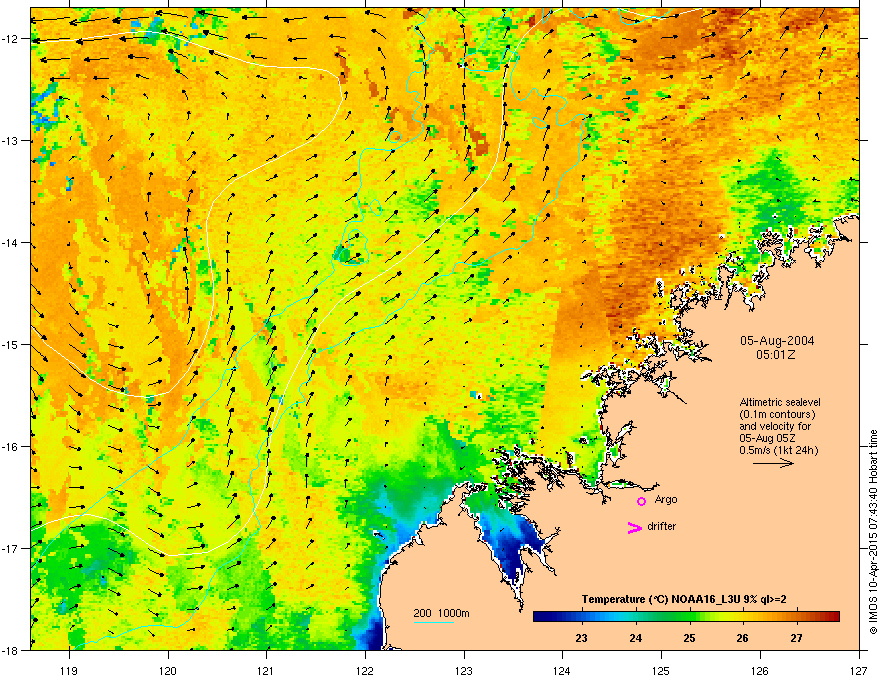Click the 'drifter' legend label

pyautogui.click(x=661, y=526)
